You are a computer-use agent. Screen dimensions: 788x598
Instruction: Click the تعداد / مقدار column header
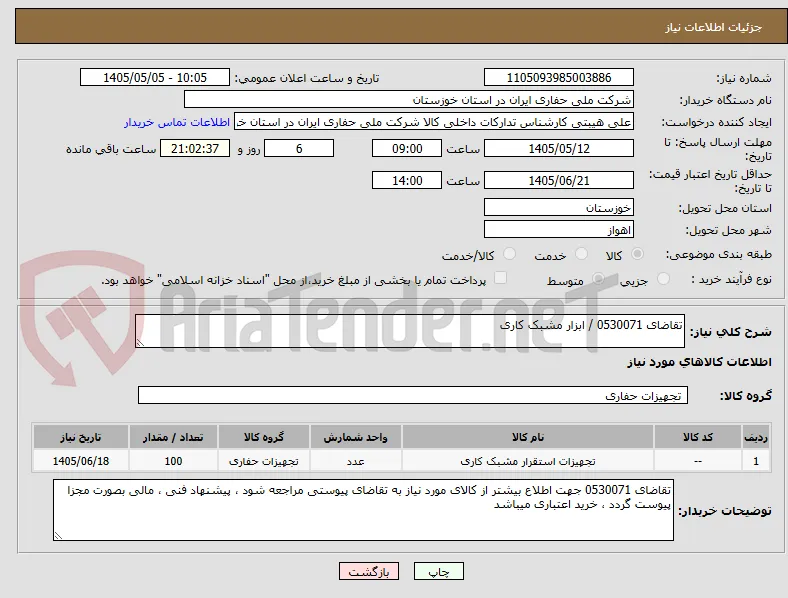[x=173, y=437]
